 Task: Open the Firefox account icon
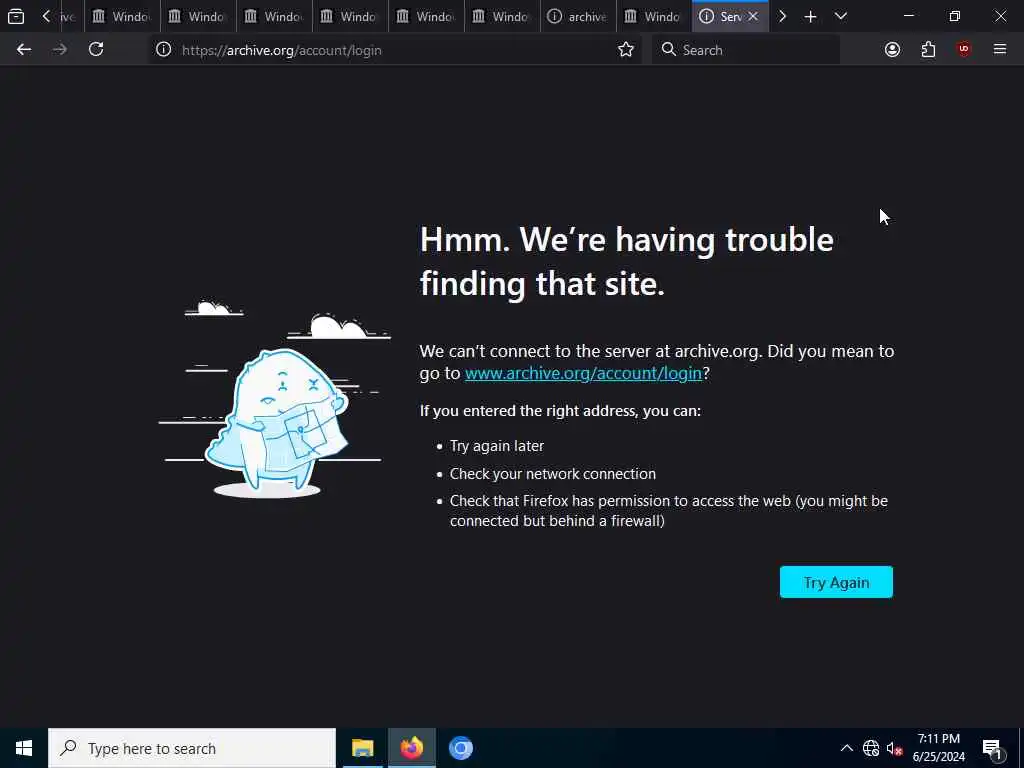(892, 50)
